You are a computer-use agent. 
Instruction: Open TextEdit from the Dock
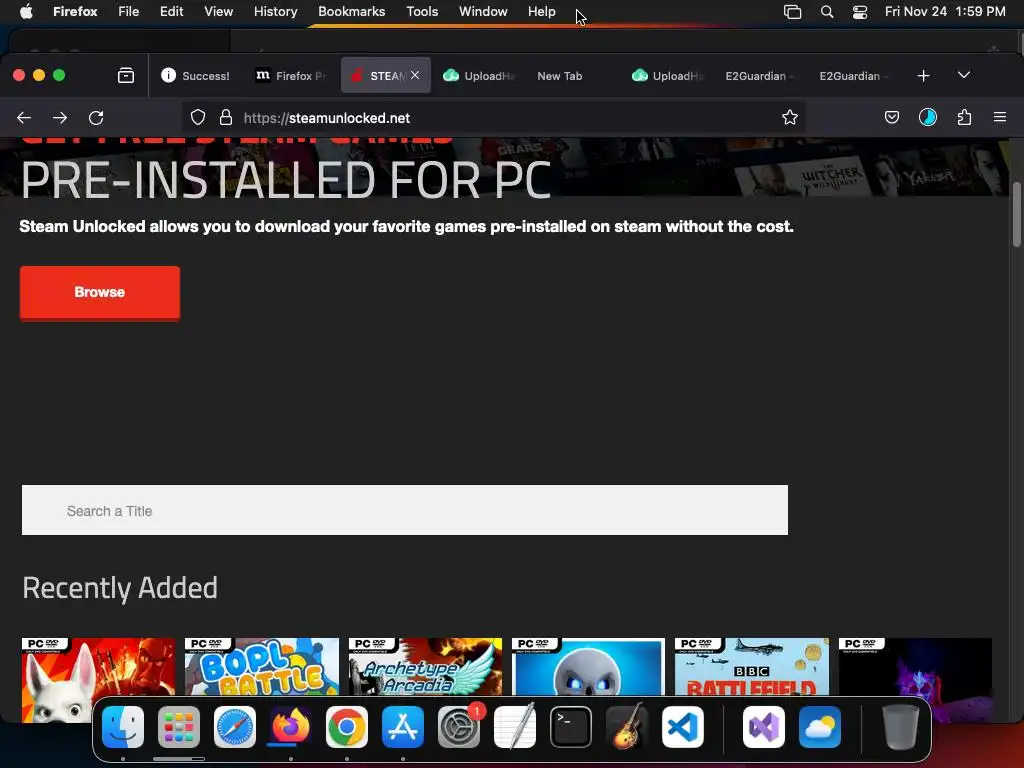coord(515,727)
